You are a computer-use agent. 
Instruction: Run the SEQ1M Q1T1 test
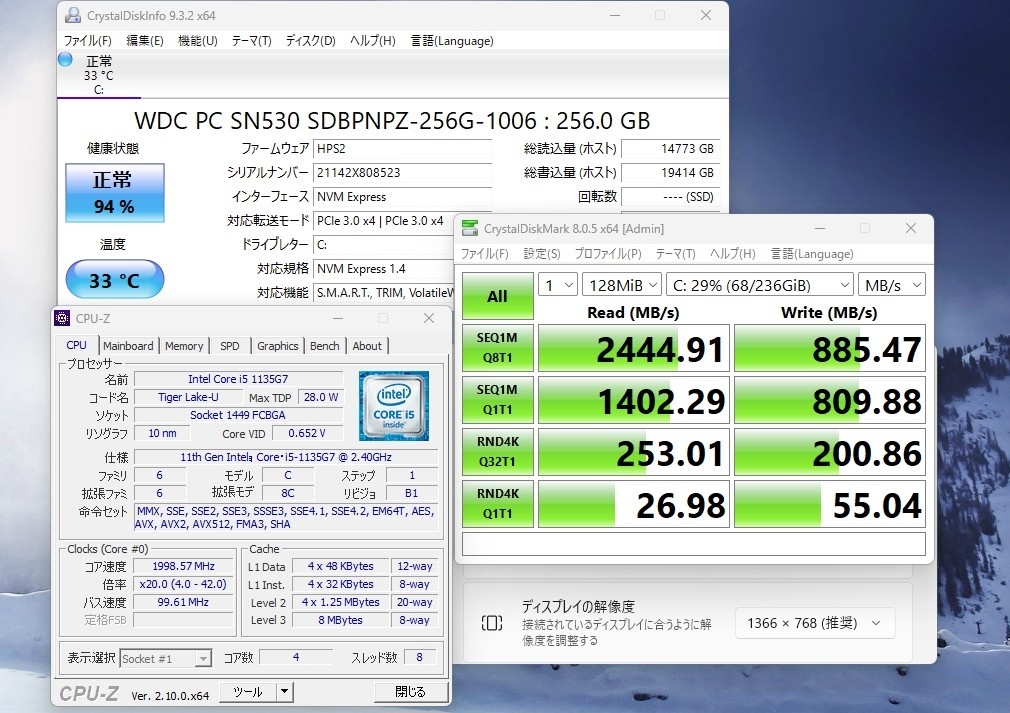pyautogui.click(x=497, y=399)
